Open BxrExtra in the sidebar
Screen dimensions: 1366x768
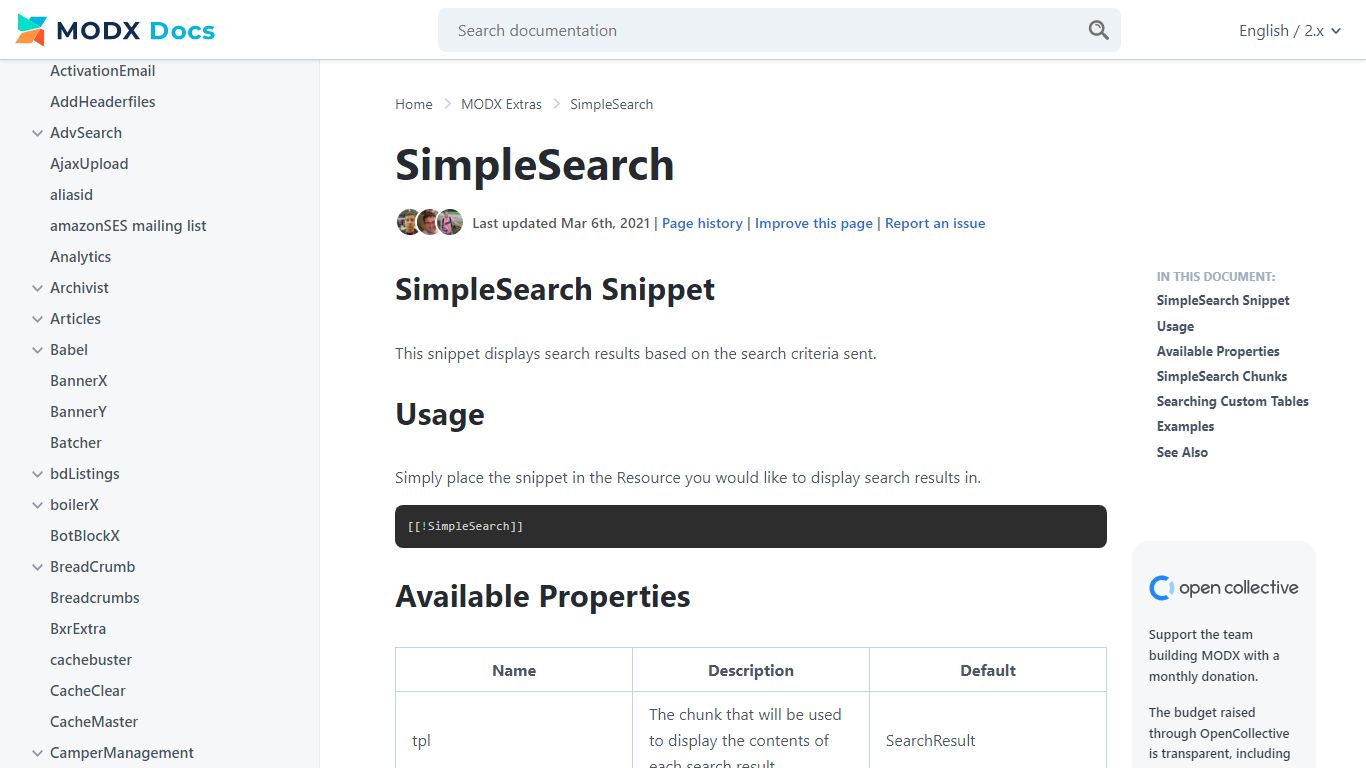78,629
